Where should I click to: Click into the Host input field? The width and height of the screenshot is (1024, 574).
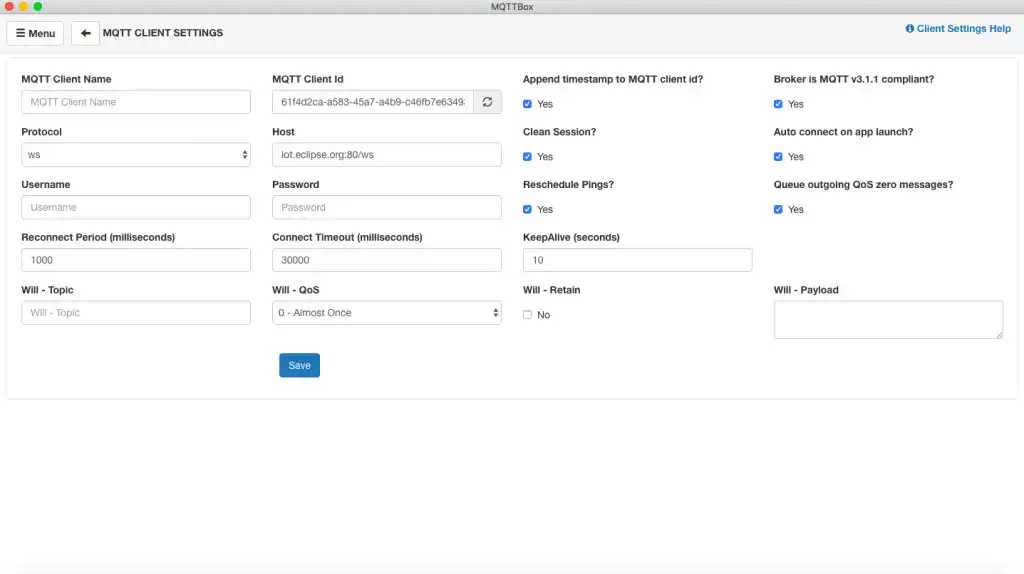[x=386, y=155]
